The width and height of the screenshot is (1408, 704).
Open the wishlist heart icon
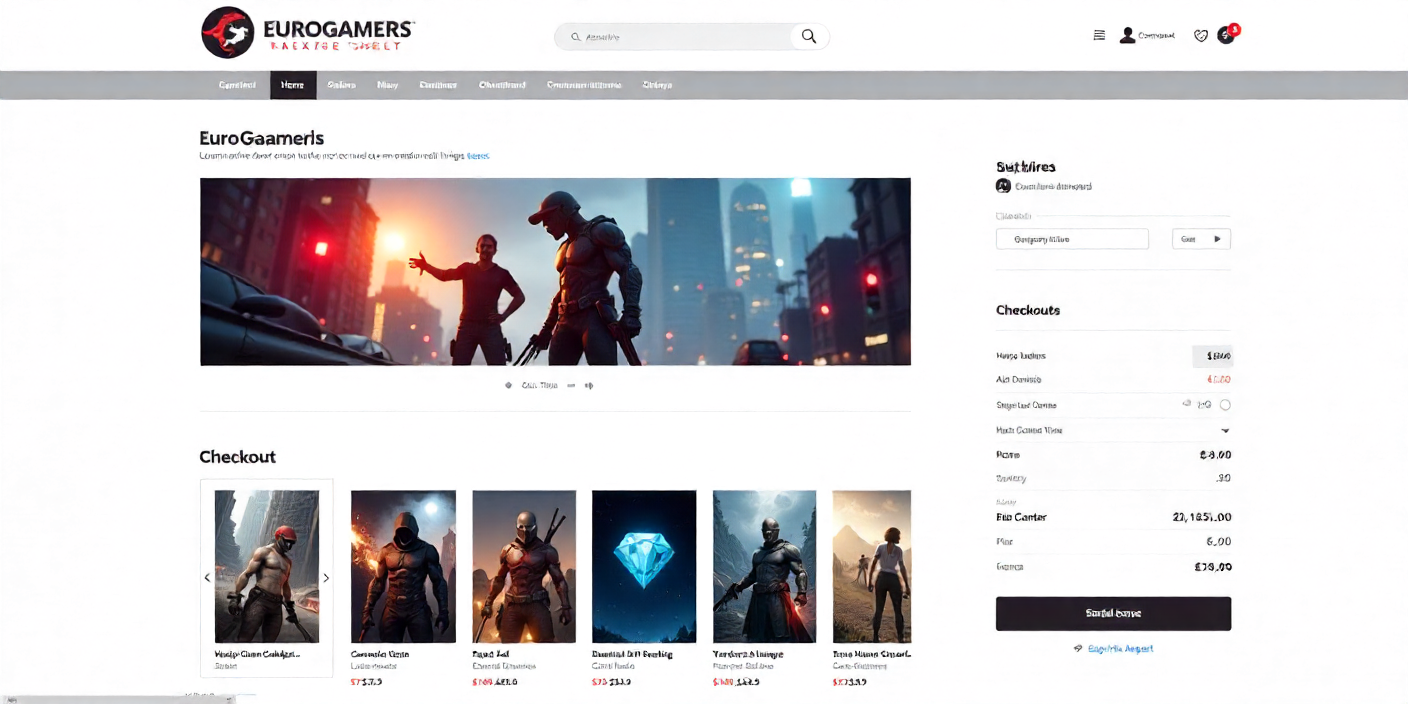(1200, 35)
